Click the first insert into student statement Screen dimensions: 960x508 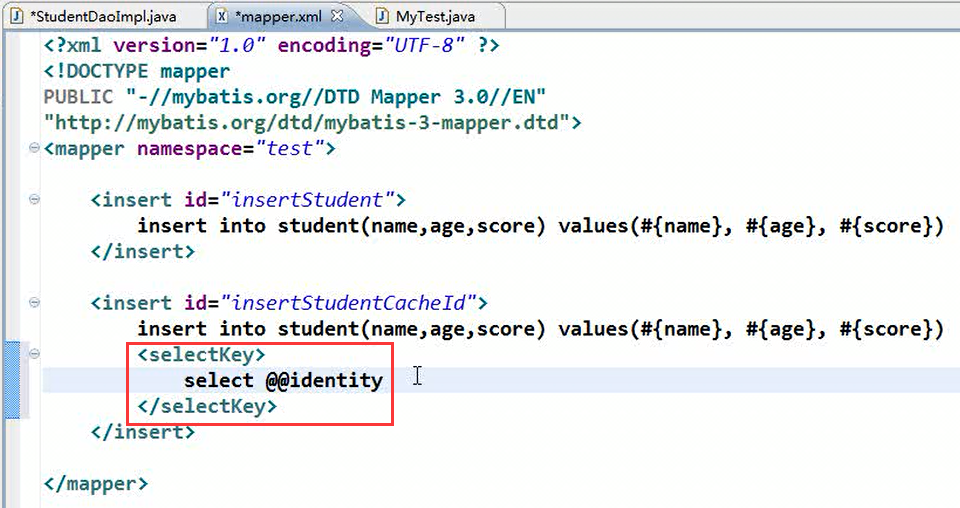pos(541,226)
